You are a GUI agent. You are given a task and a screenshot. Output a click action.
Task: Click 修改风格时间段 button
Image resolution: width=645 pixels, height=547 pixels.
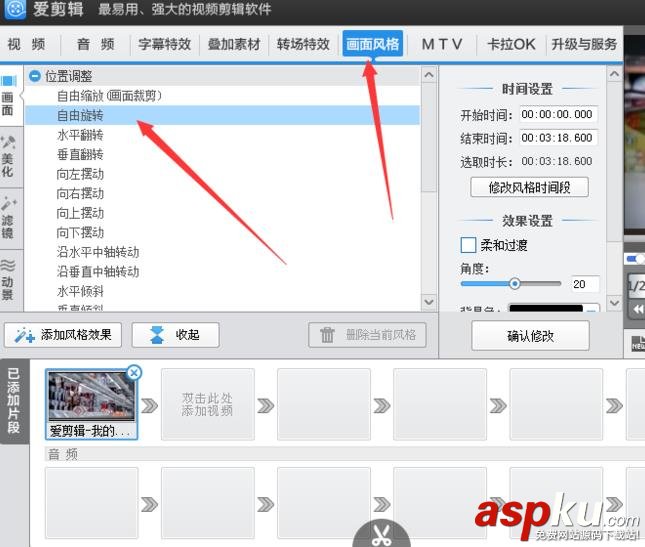pos(529,188)
